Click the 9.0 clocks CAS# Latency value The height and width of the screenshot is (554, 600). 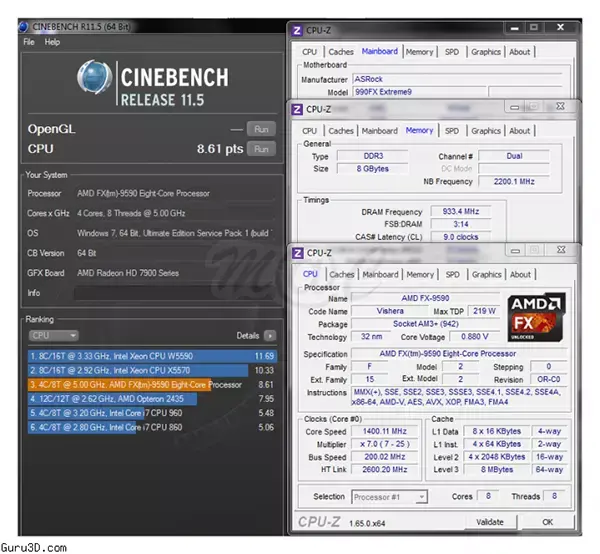[461, 237]
